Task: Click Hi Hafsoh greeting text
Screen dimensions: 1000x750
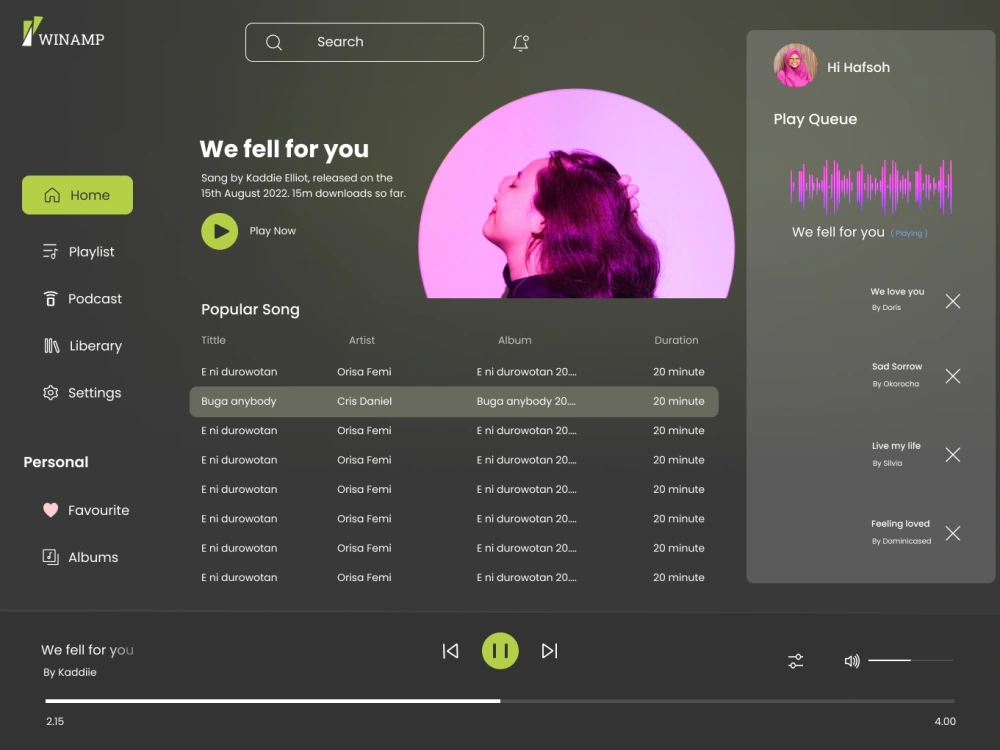Action: (x=858, y=67)
